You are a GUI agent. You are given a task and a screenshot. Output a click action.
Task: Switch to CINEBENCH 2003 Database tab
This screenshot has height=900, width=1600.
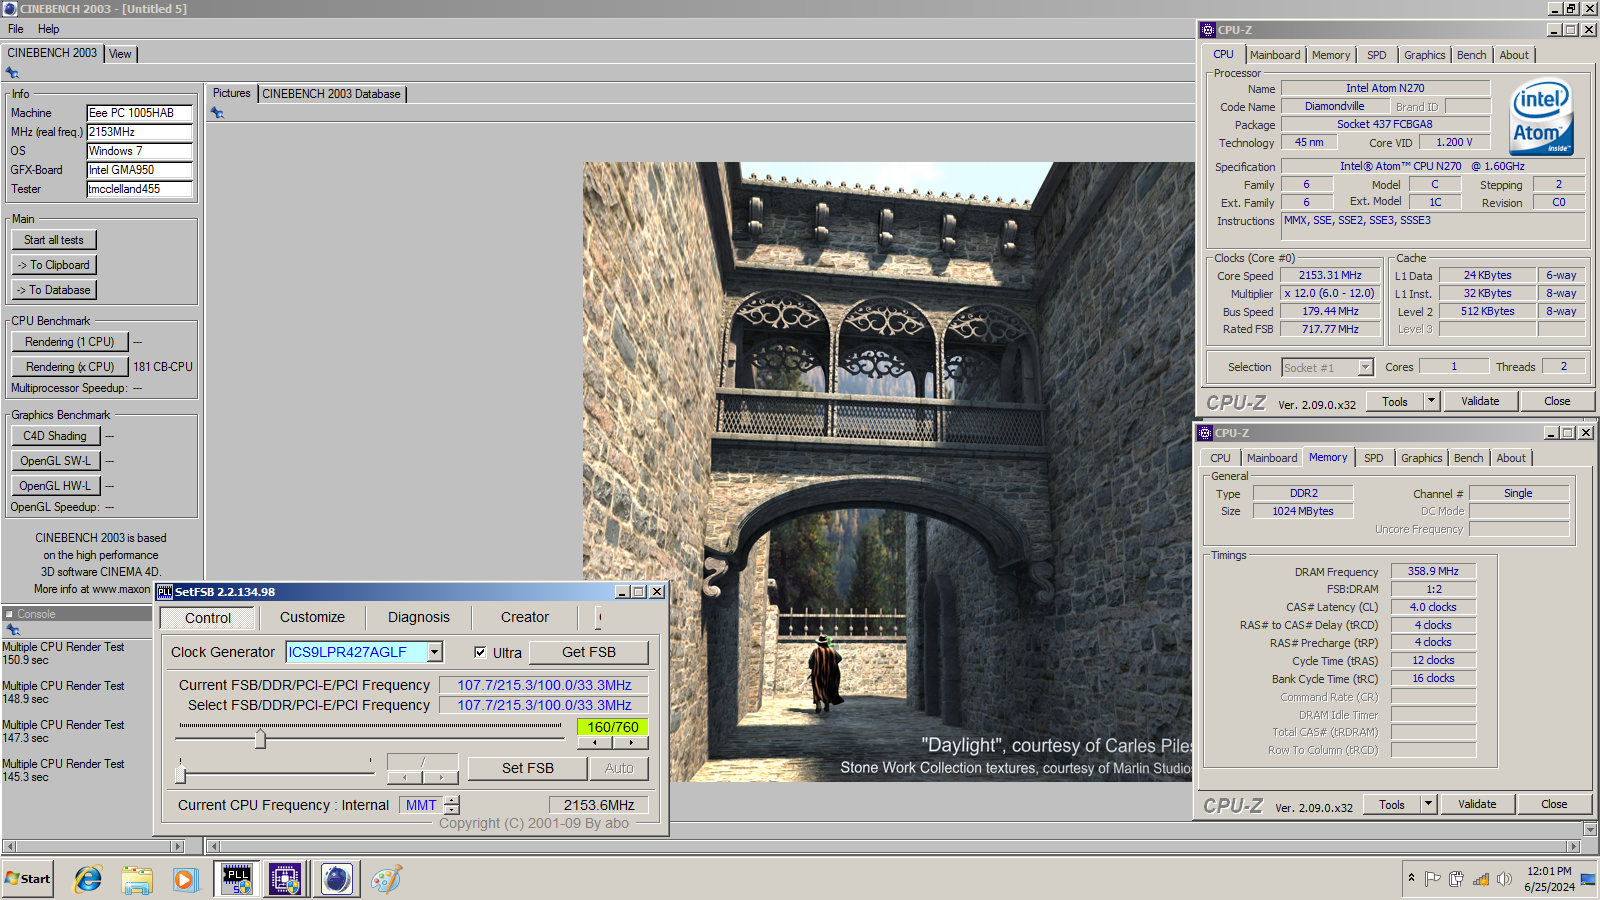click(331, 94)
